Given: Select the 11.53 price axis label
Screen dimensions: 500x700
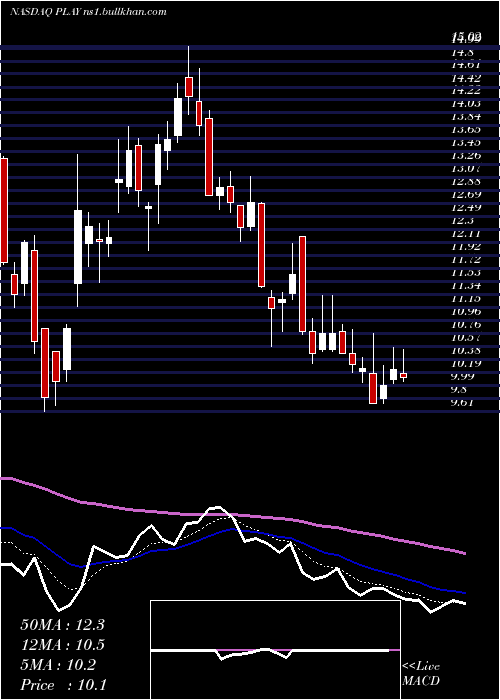Looking at the screenshot, I should click(x=466, y=272).
